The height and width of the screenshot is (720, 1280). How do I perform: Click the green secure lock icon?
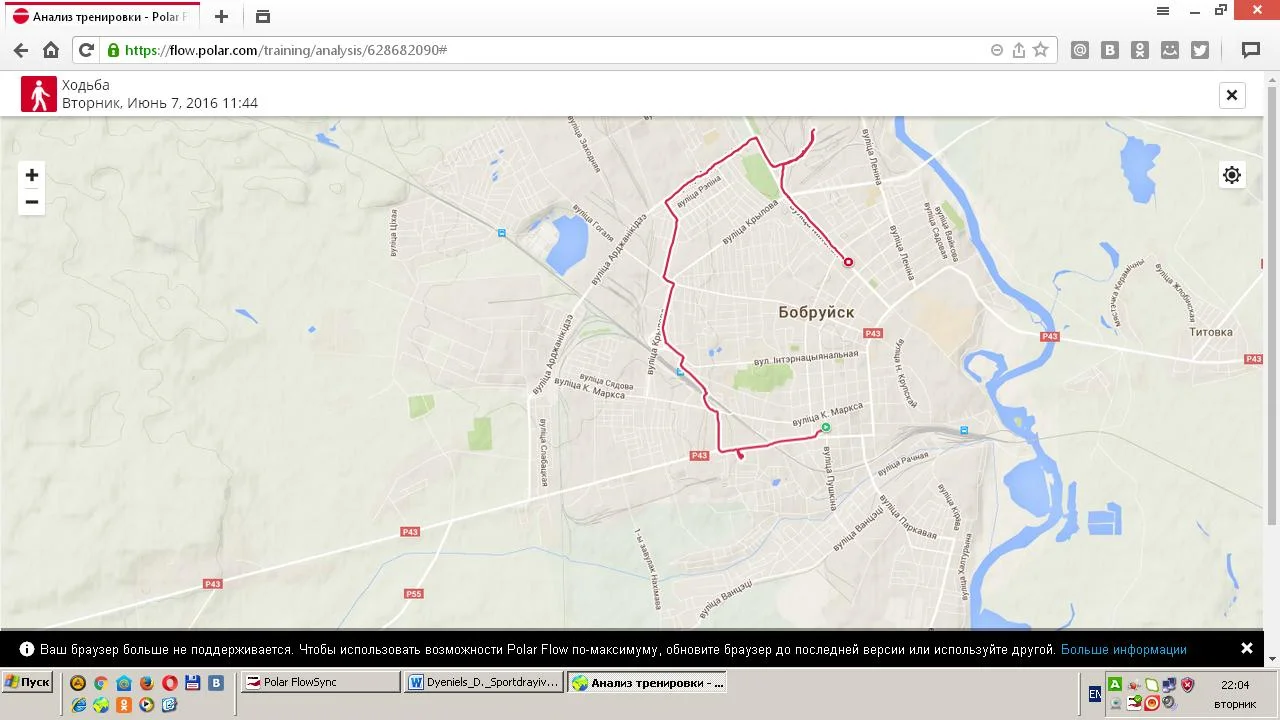[113, 50]
